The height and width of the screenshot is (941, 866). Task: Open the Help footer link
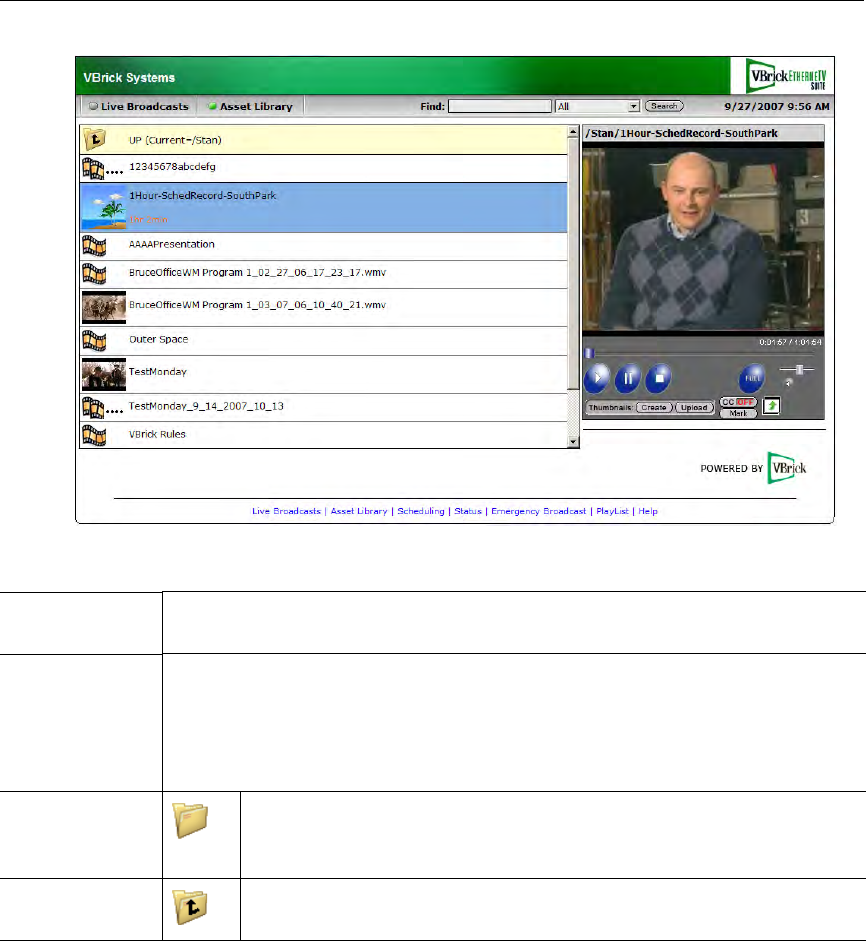coord(648,511)
